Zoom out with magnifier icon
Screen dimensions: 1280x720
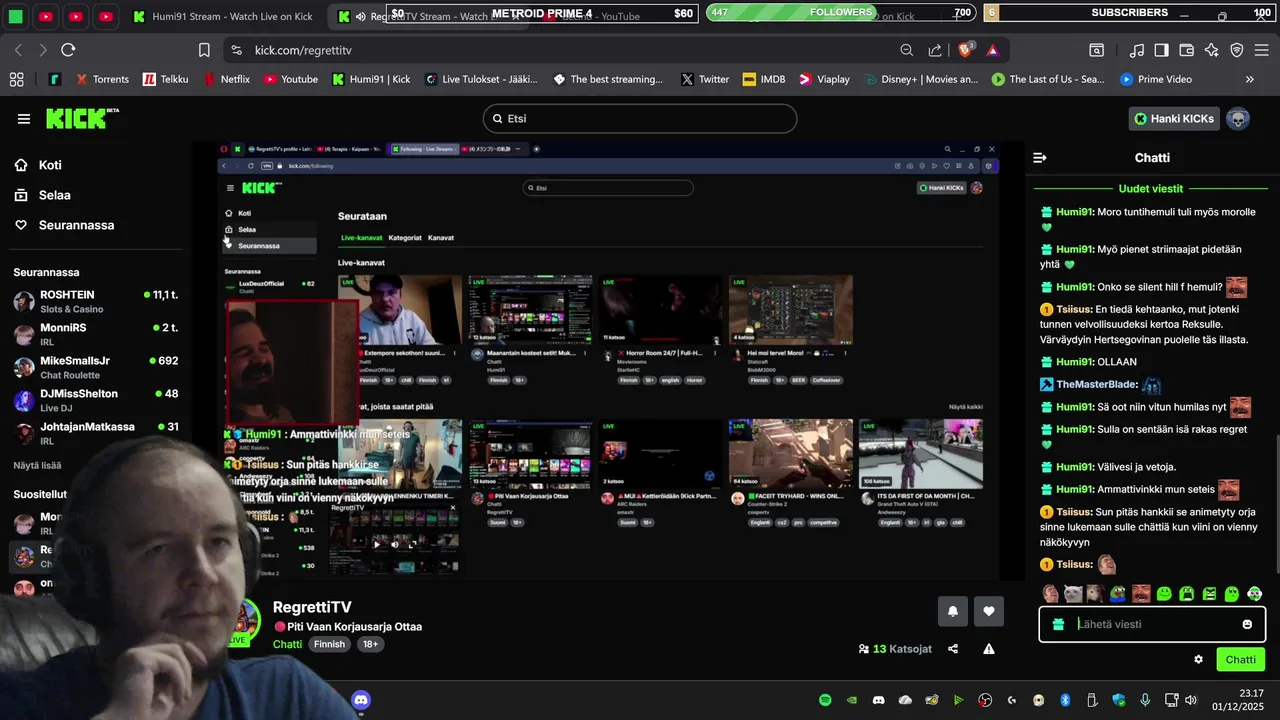tap(907, 50)
